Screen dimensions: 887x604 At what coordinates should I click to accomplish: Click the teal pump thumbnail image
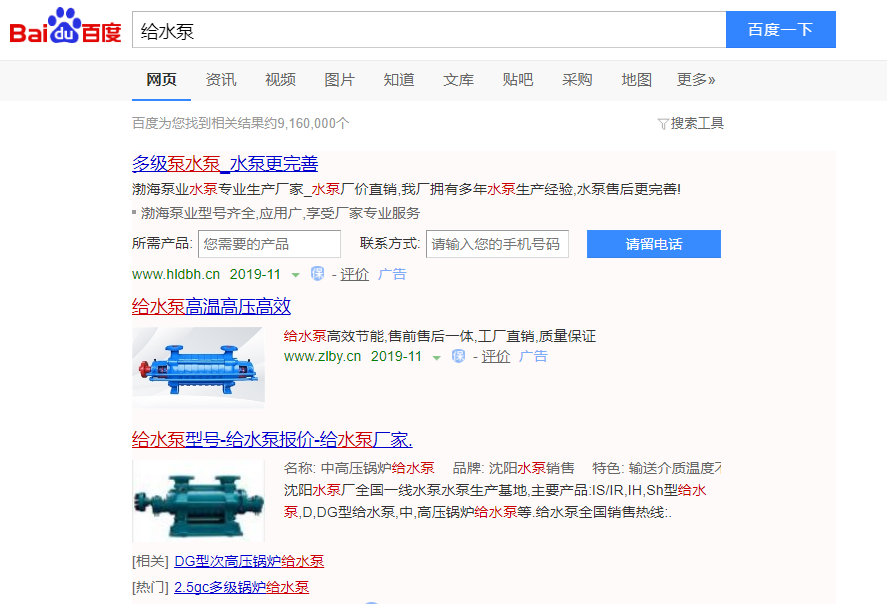coord(198,501)
